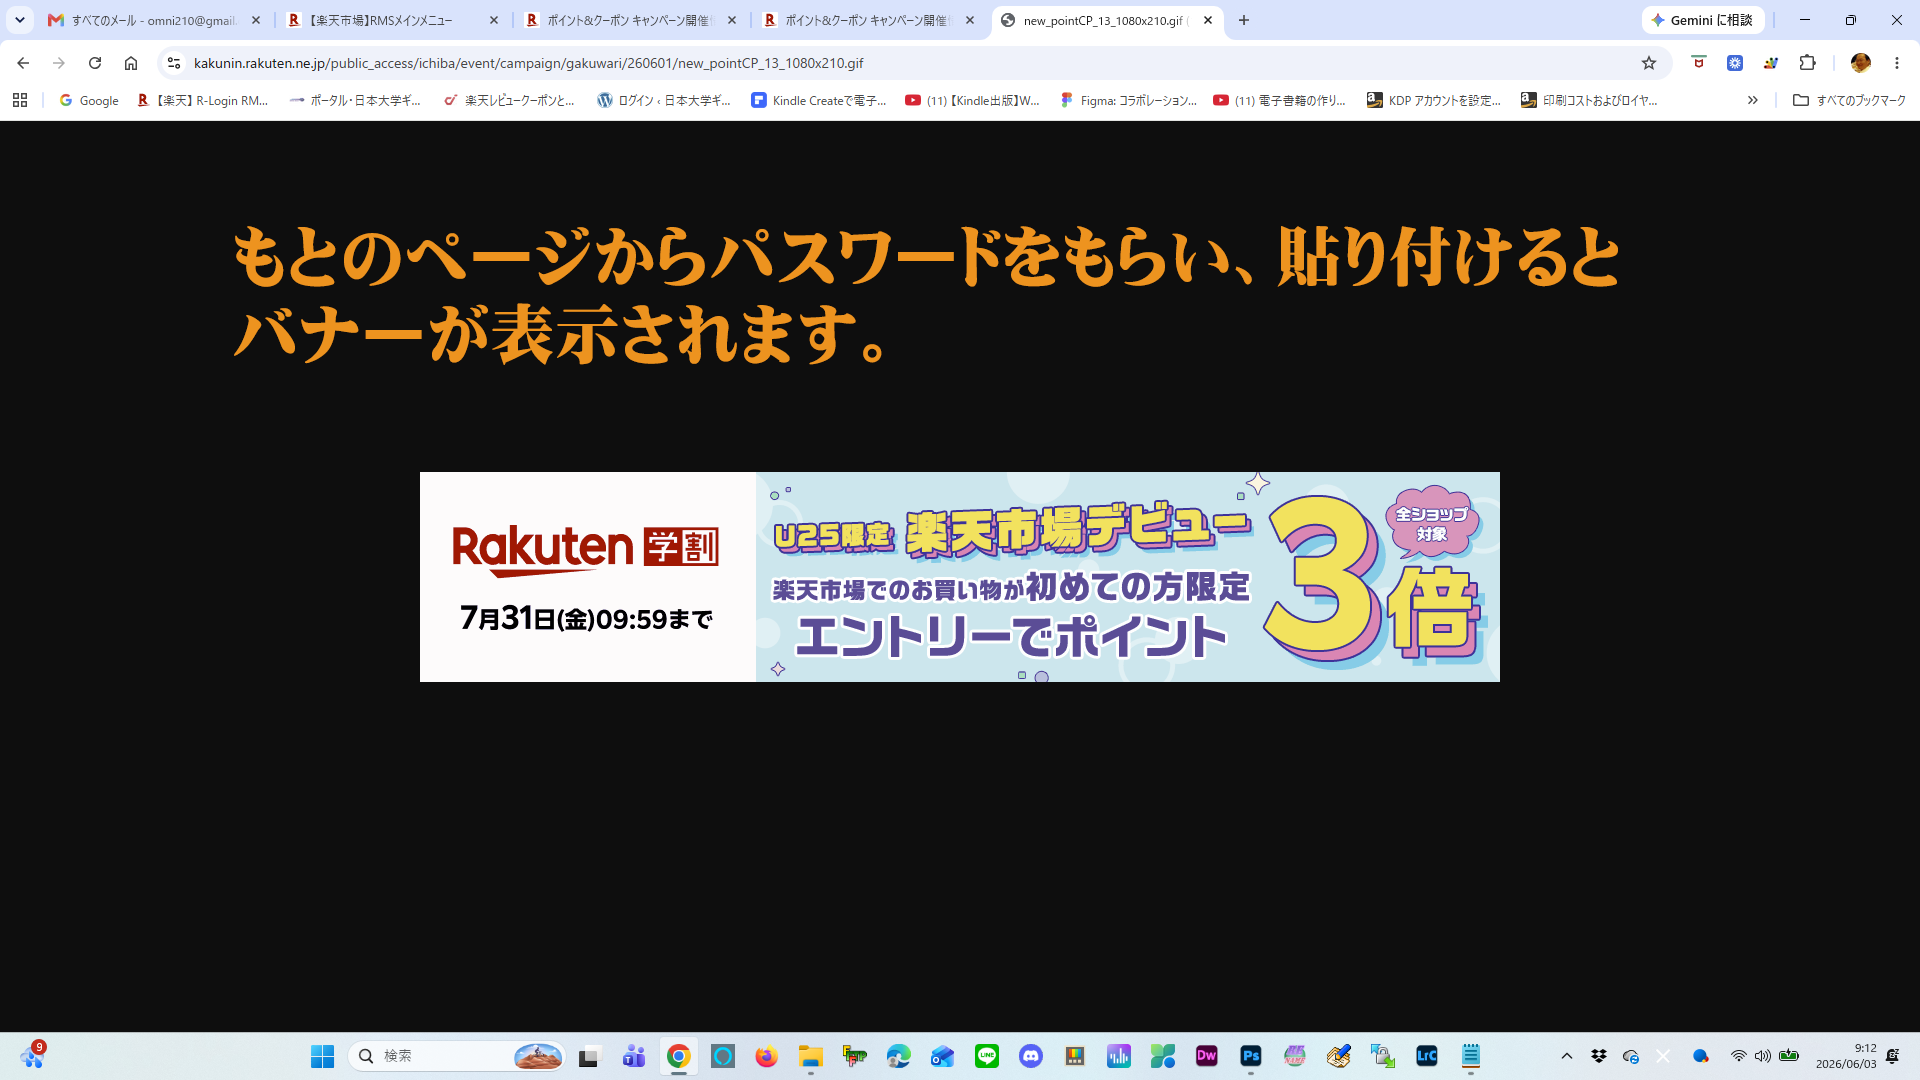The image size is (1920, 1080).
Task: Open the tab search dropdown arrow
Action: point(20,20)
